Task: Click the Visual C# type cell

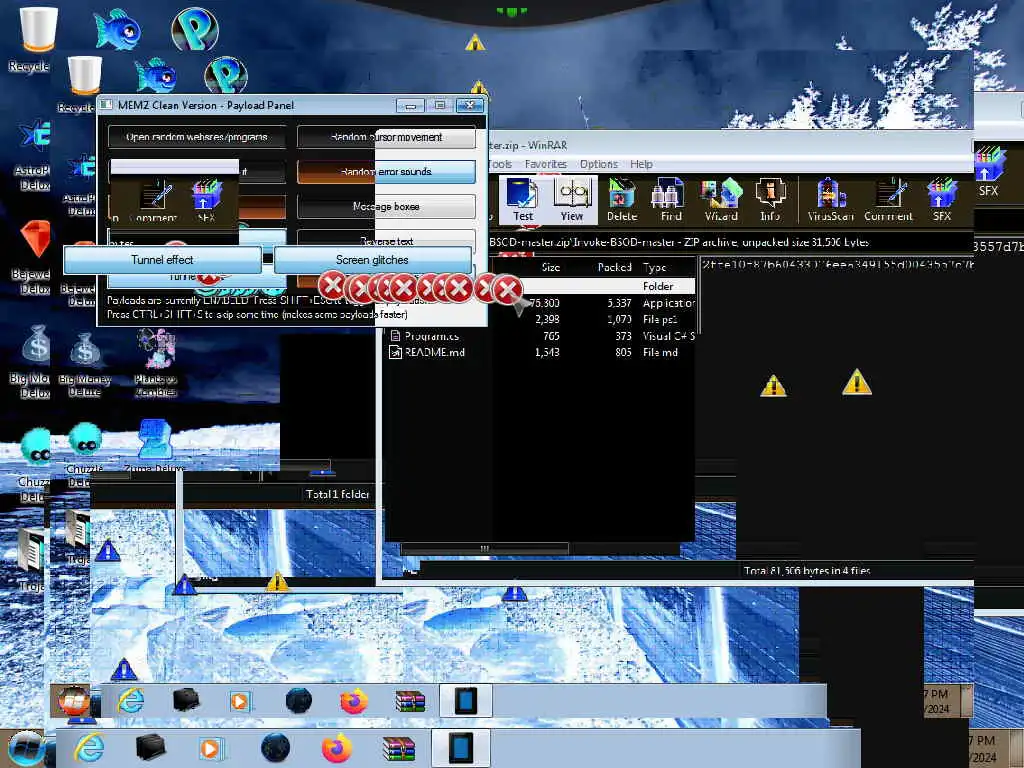Action: click(669, 336)
